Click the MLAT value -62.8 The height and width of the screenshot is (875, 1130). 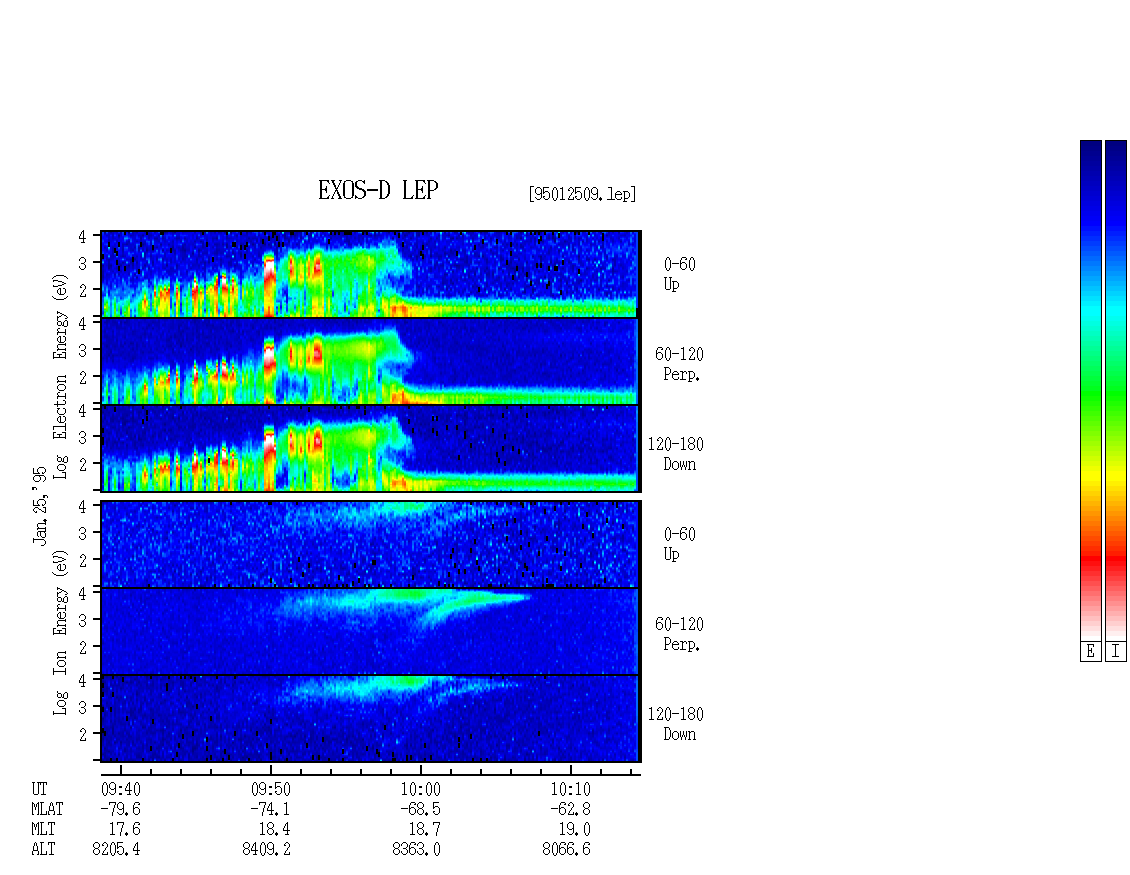[x=571, y=809]
